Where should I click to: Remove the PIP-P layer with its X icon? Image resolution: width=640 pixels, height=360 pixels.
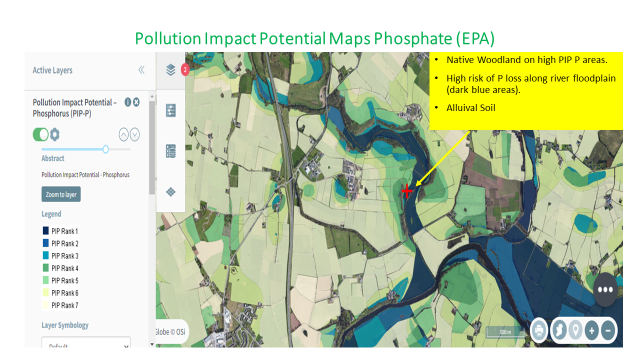tap(136, 102)
